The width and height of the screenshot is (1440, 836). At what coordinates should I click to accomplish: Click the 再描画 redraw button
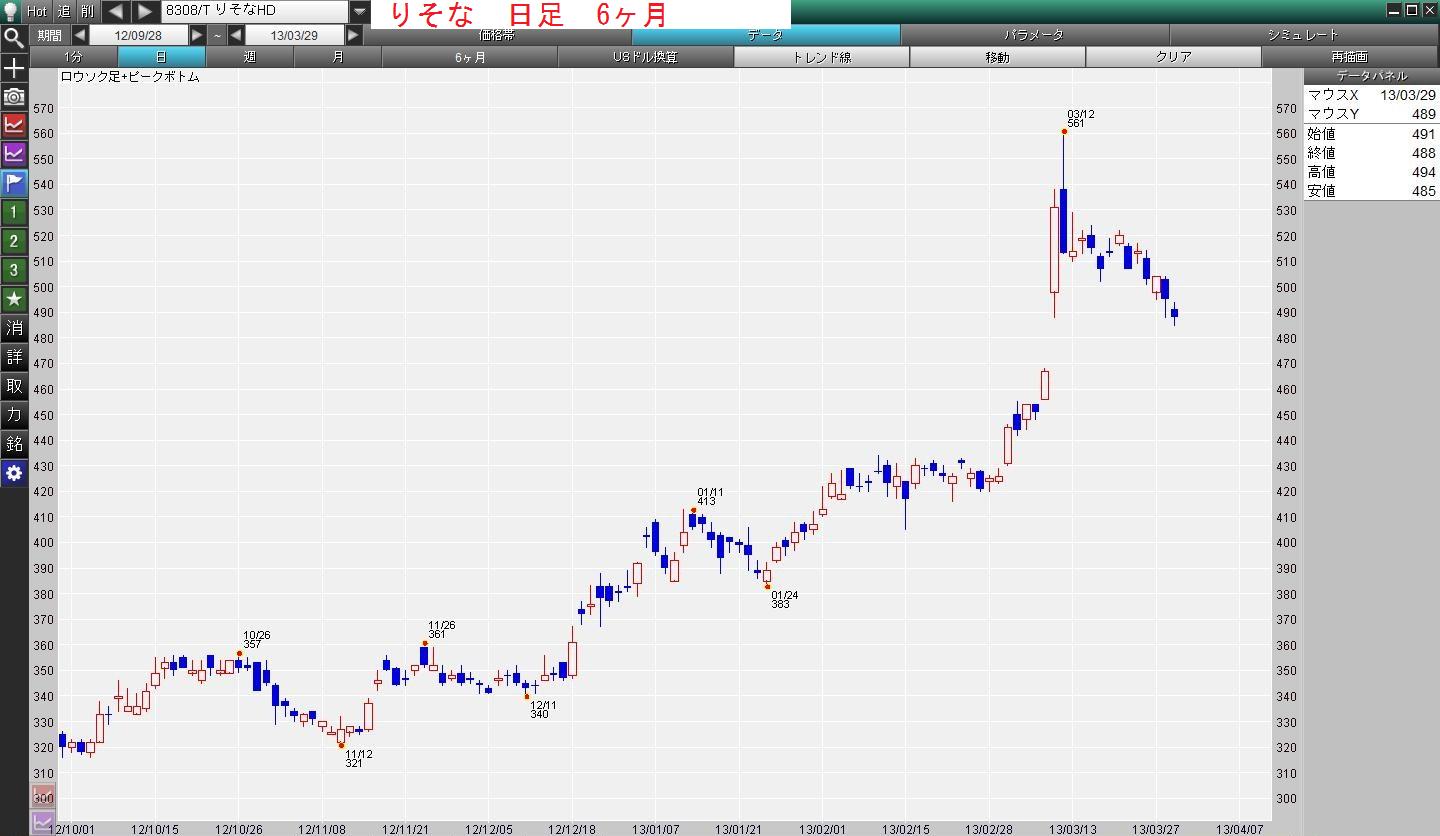click(x=1349, y=57)
